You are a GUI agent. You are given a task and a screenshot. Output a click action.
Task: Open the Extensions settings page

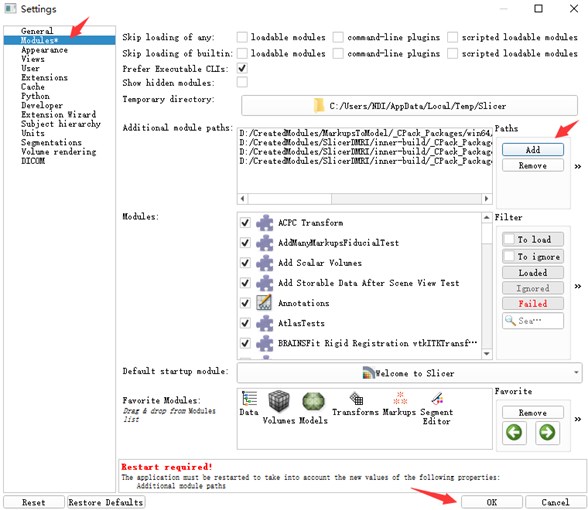coord(44,78)
